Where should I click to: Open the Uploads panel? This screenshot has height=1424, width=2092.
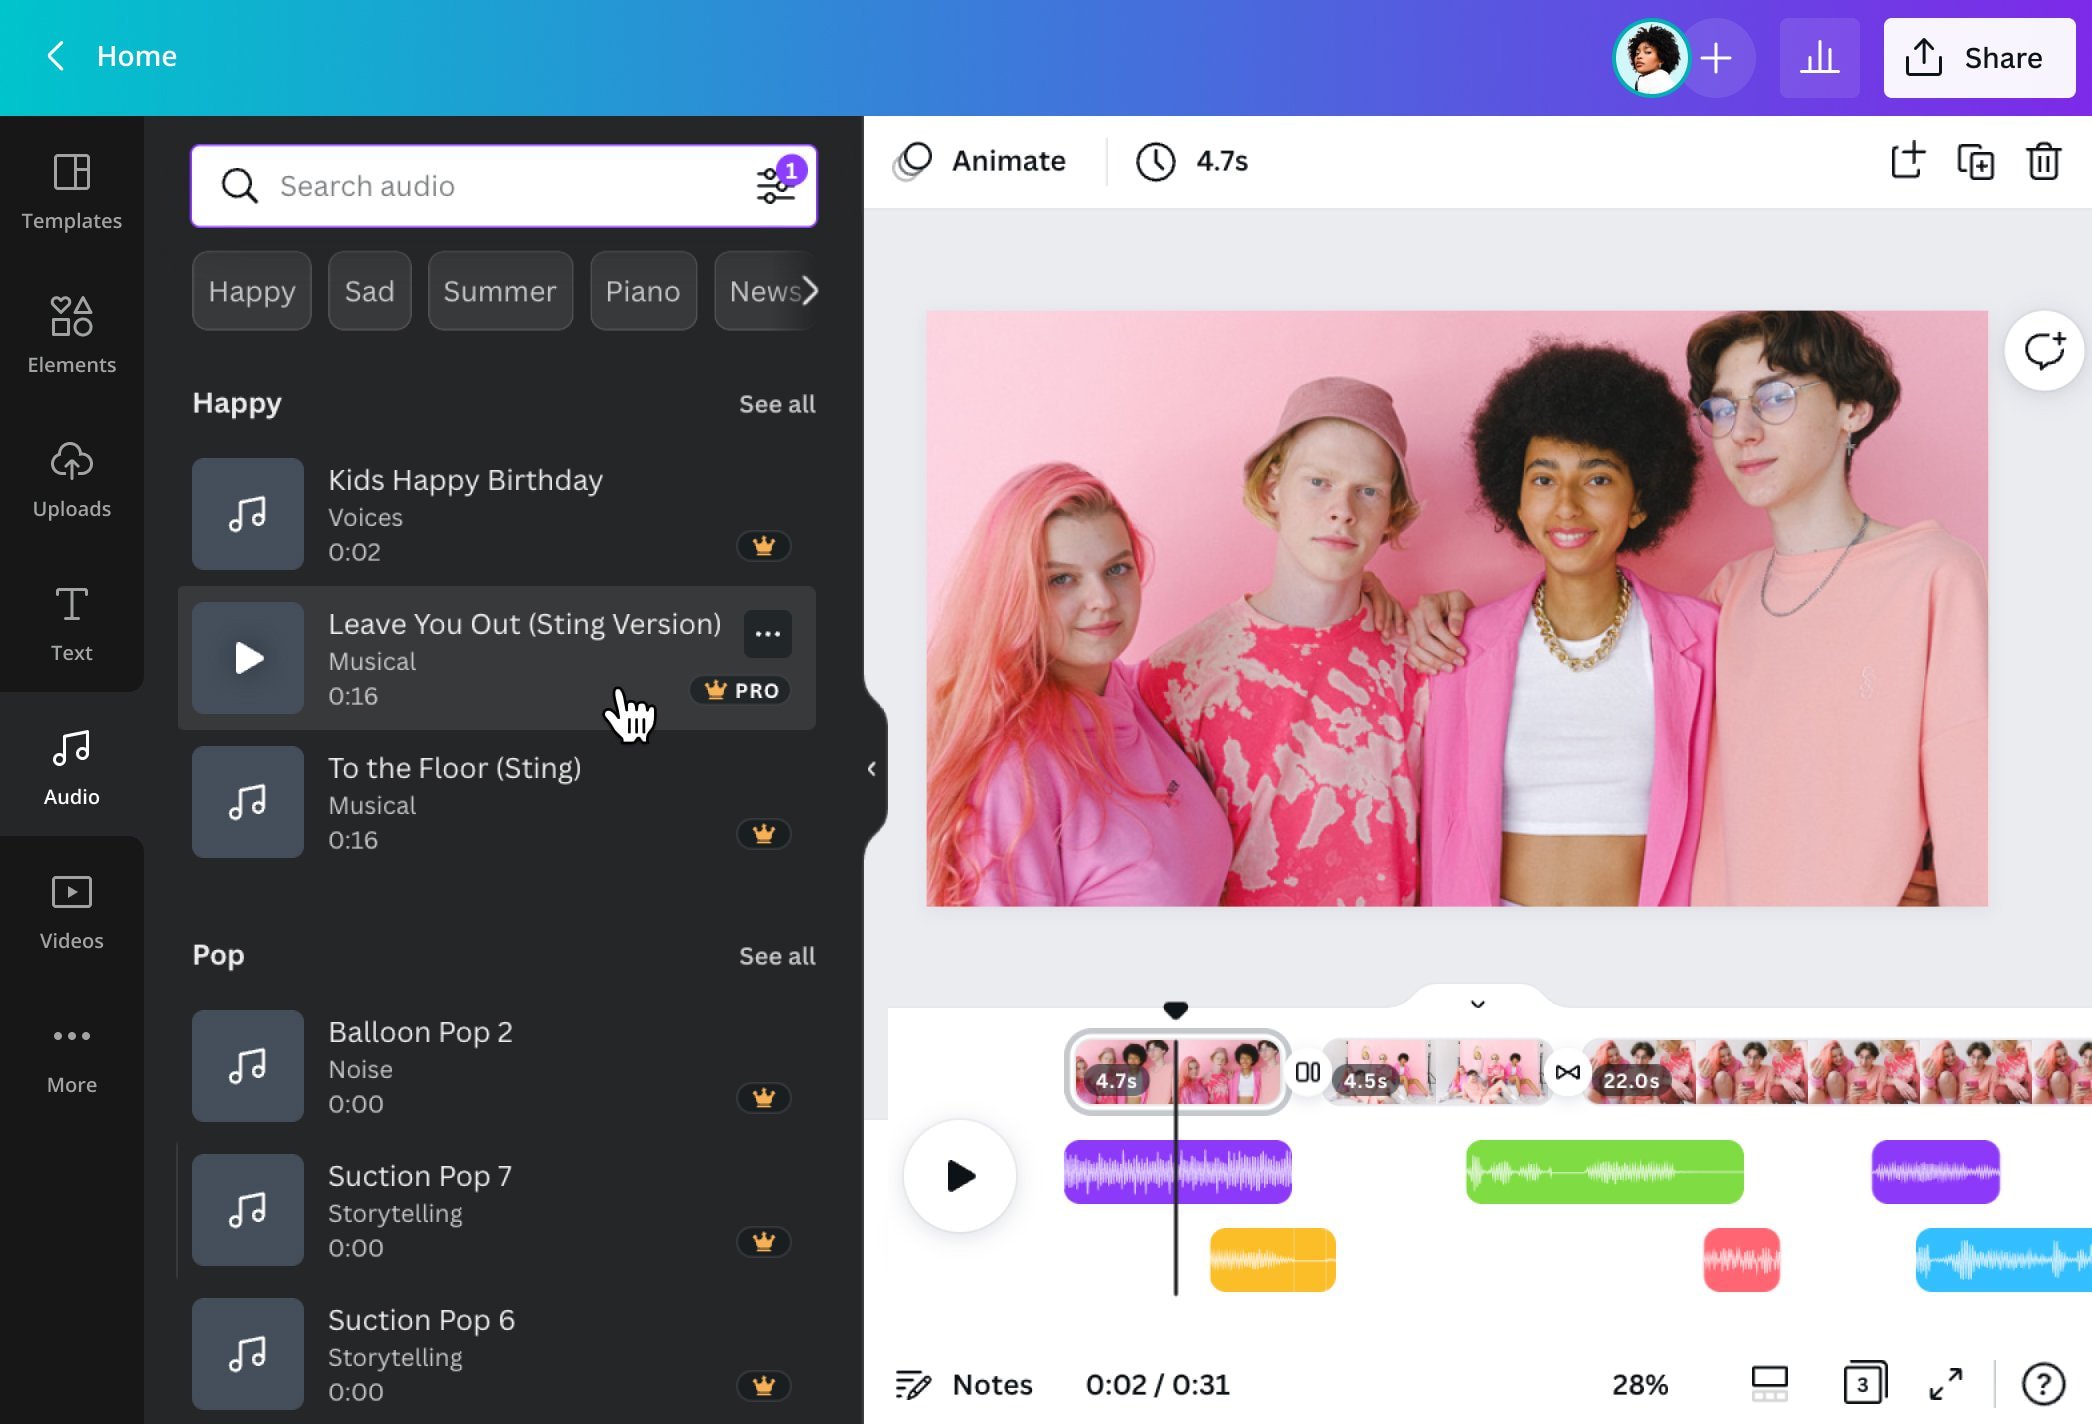[71, 478]
